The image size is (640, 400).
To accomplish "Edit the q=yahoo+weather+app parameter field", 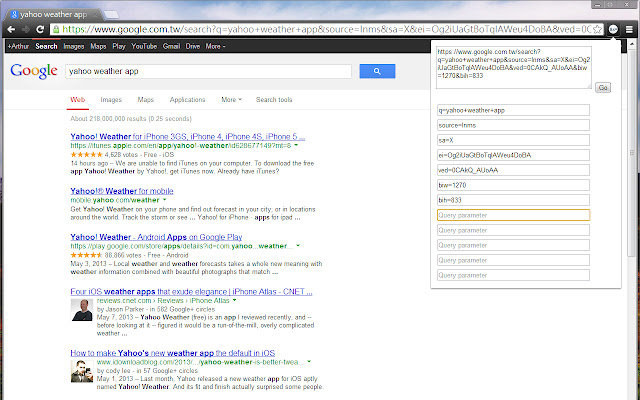I will coord(513,110).
